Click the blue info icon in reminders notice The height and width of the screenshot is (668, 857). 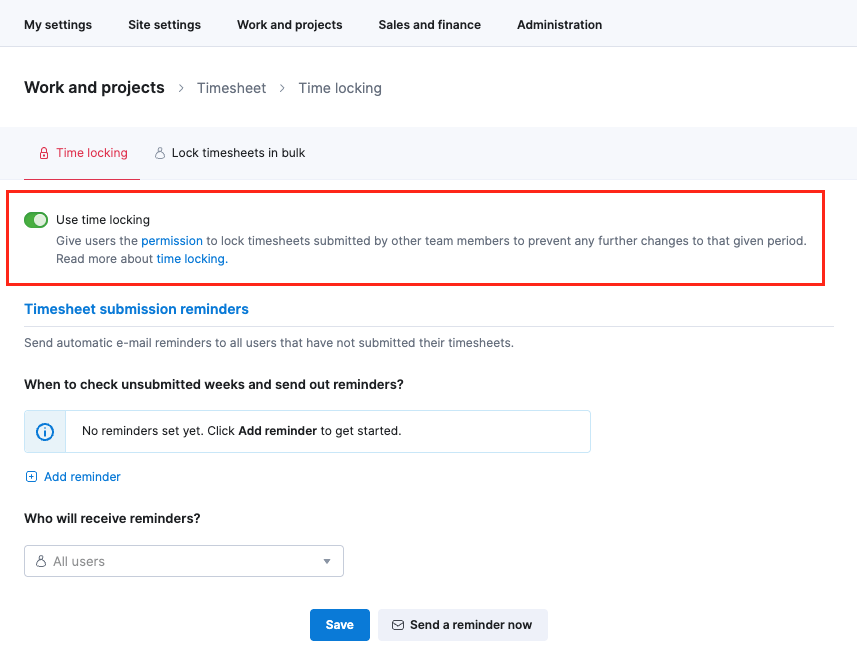coord(45,432)
